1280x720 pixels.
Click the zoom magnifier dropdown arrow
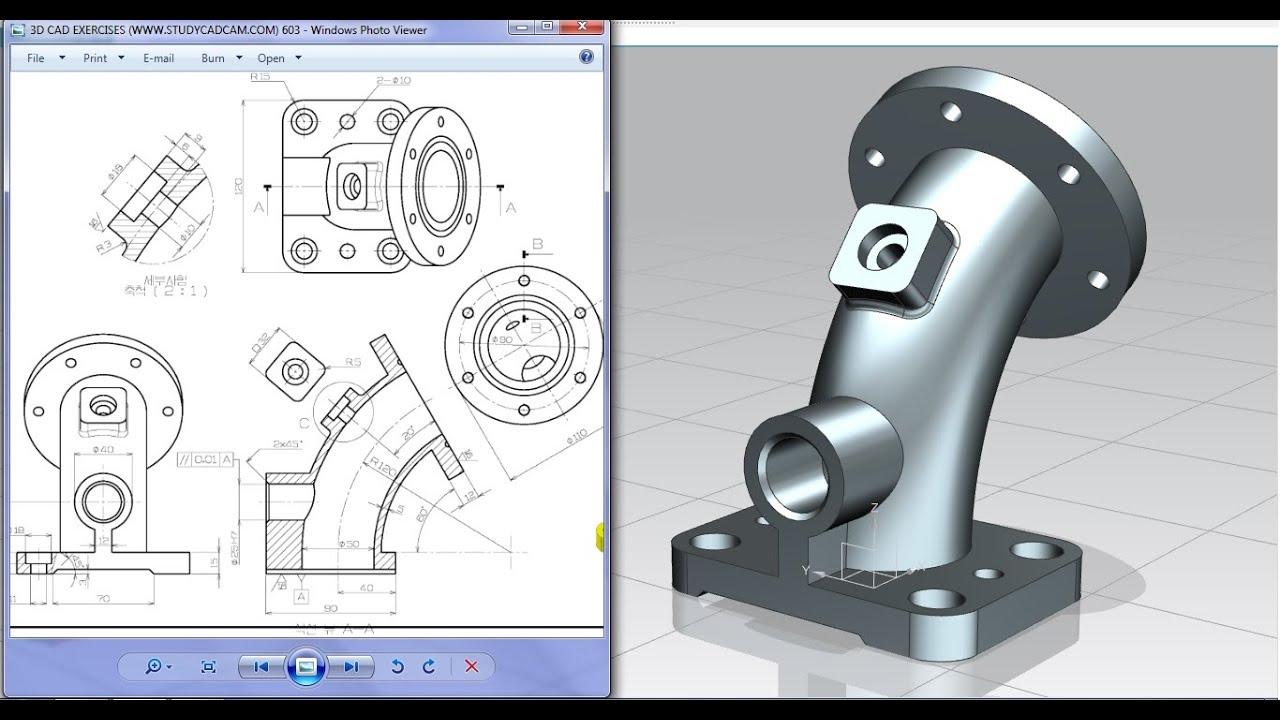(169, 667)
